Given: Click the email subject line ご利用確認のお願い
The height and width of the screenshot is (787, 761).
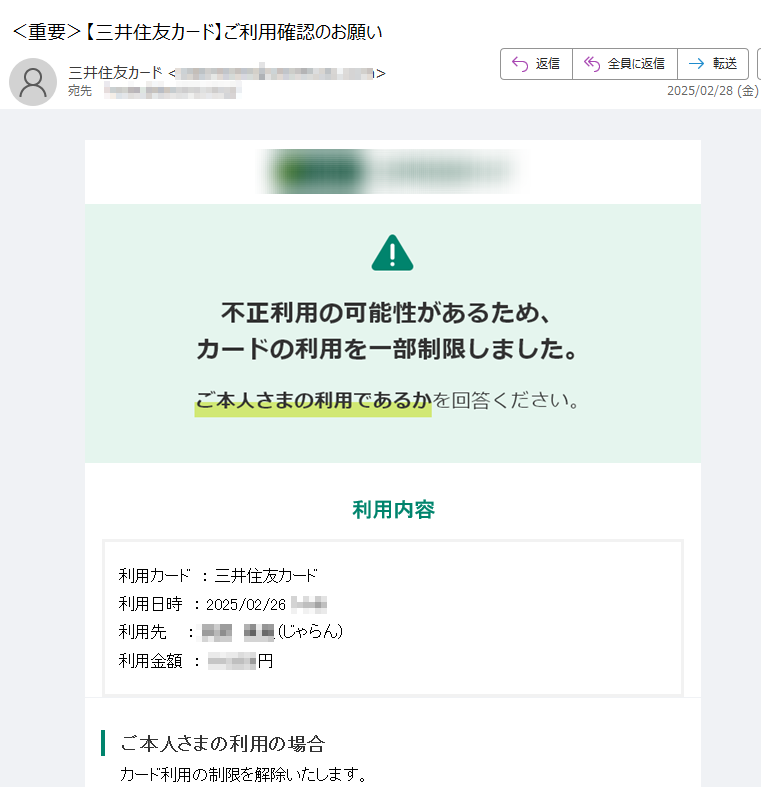Looking at the screenshot, I should click(x=197, y=32).
